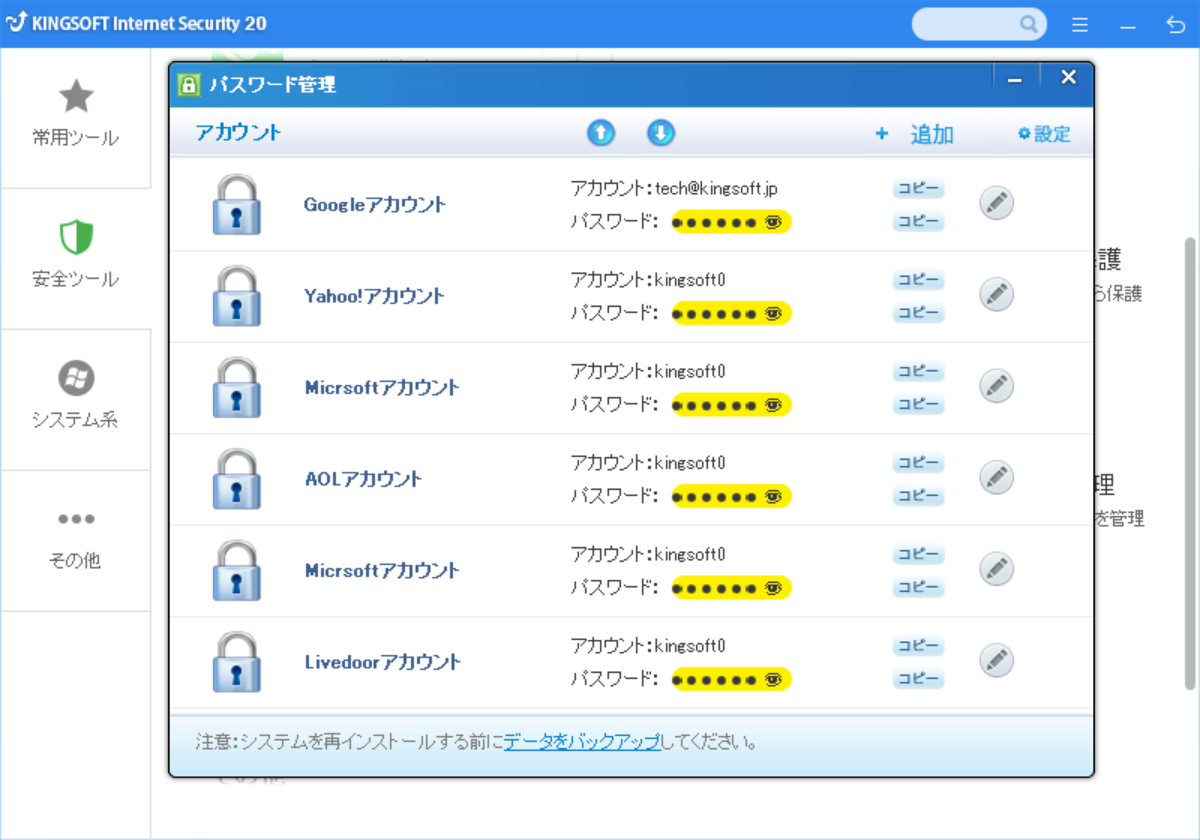The image size is (1200, 840).
Task: Copy the AOLアカウント password
Action: pos(918,496)
